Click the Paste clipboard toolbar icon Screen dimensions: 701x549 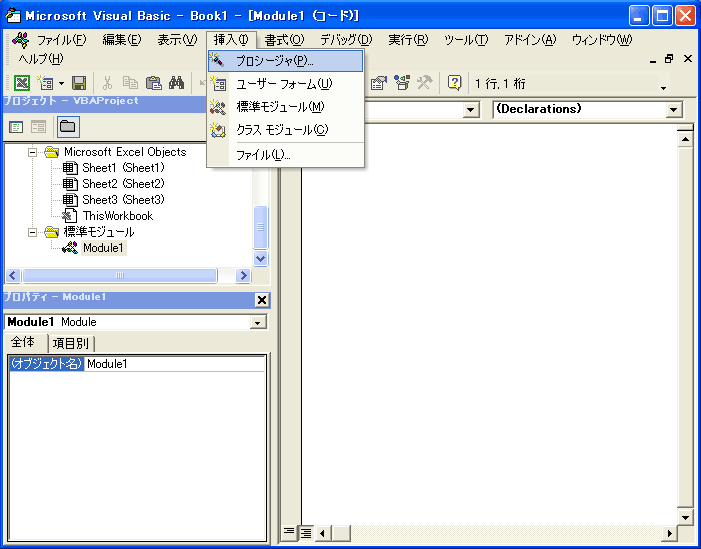pos(153,83)
